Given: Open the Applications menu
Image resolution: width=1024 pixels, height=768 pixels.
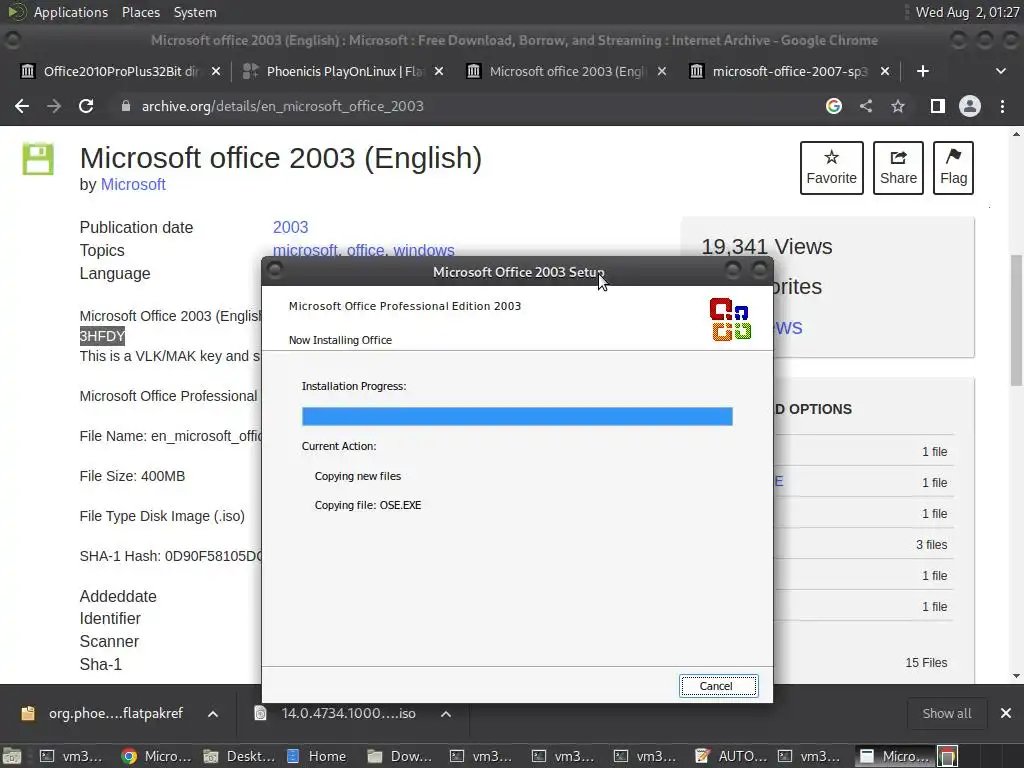Looking at the screenshot, I should tap(71, 12).
